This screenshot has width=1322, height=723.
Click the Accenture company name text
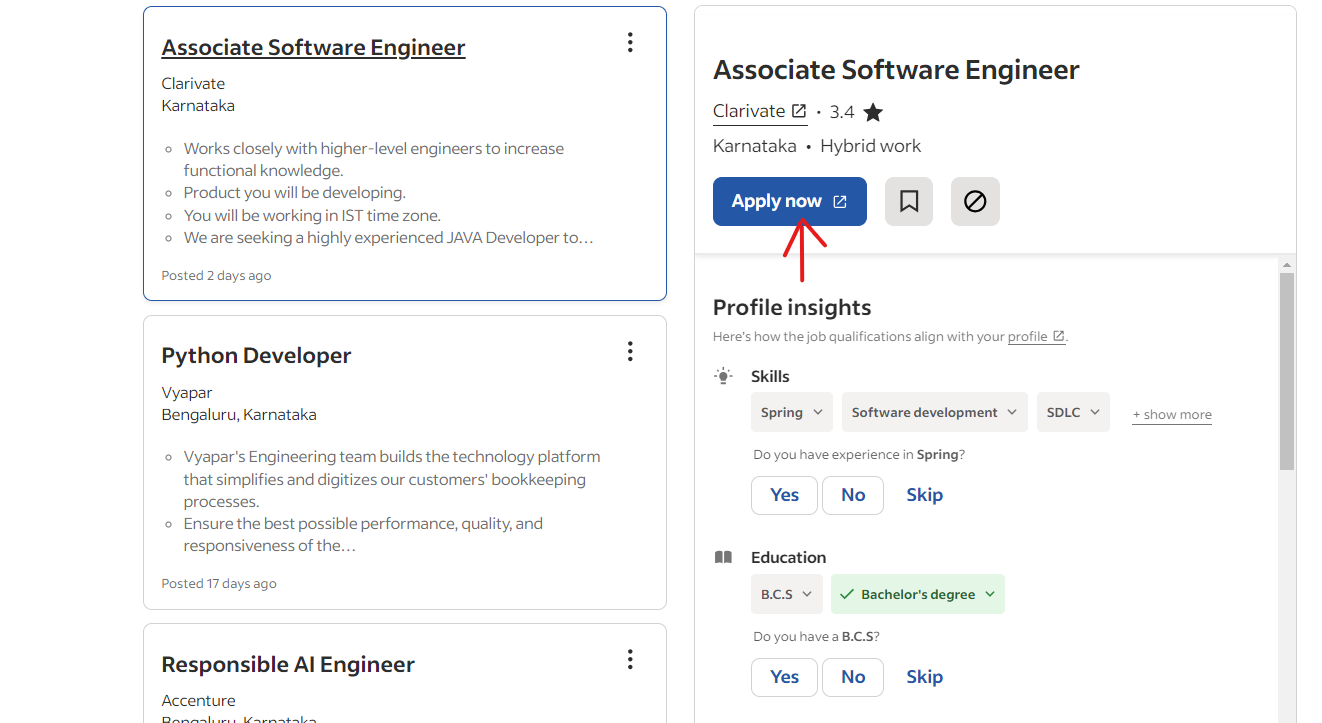[x=198, y=700]
